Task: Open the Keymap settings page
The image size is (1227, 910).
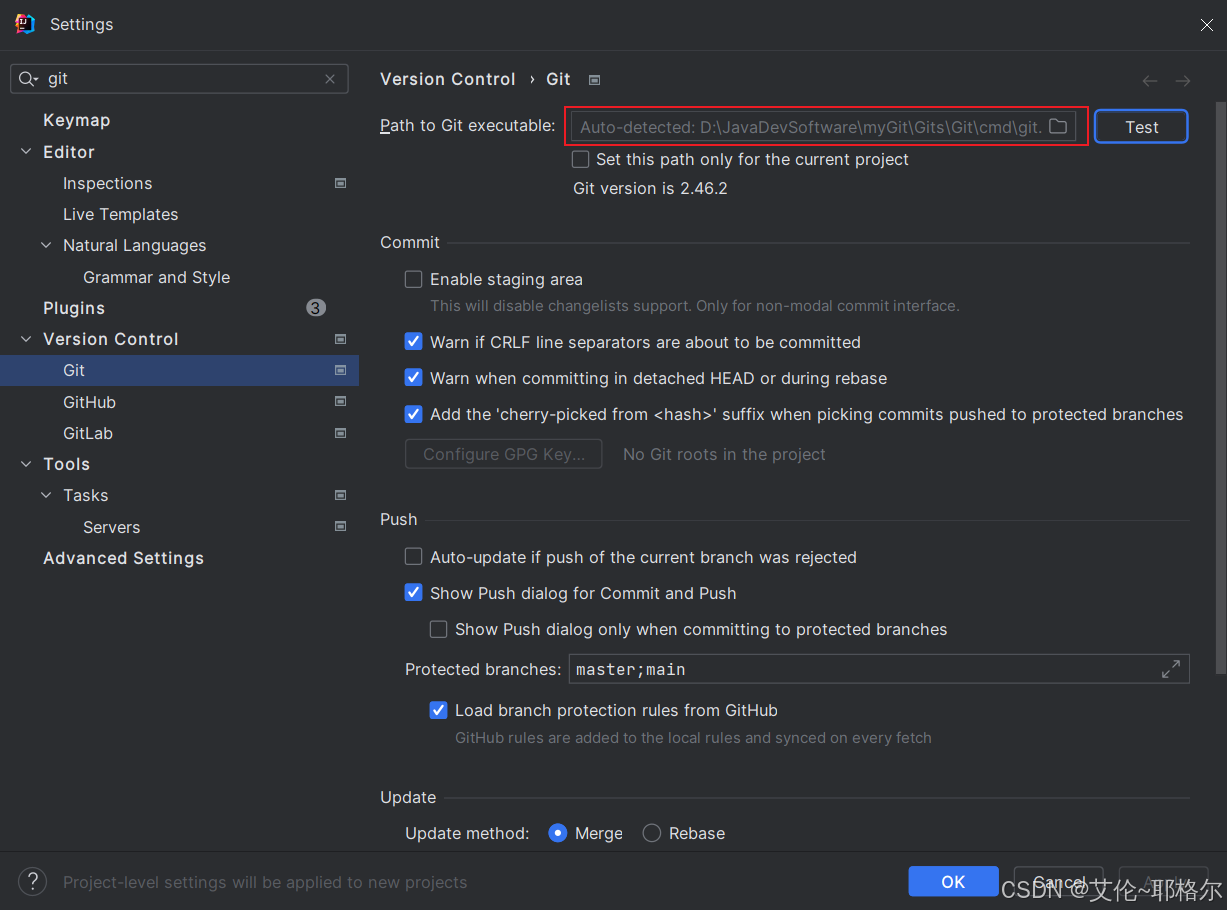Action: pos(76,120)
